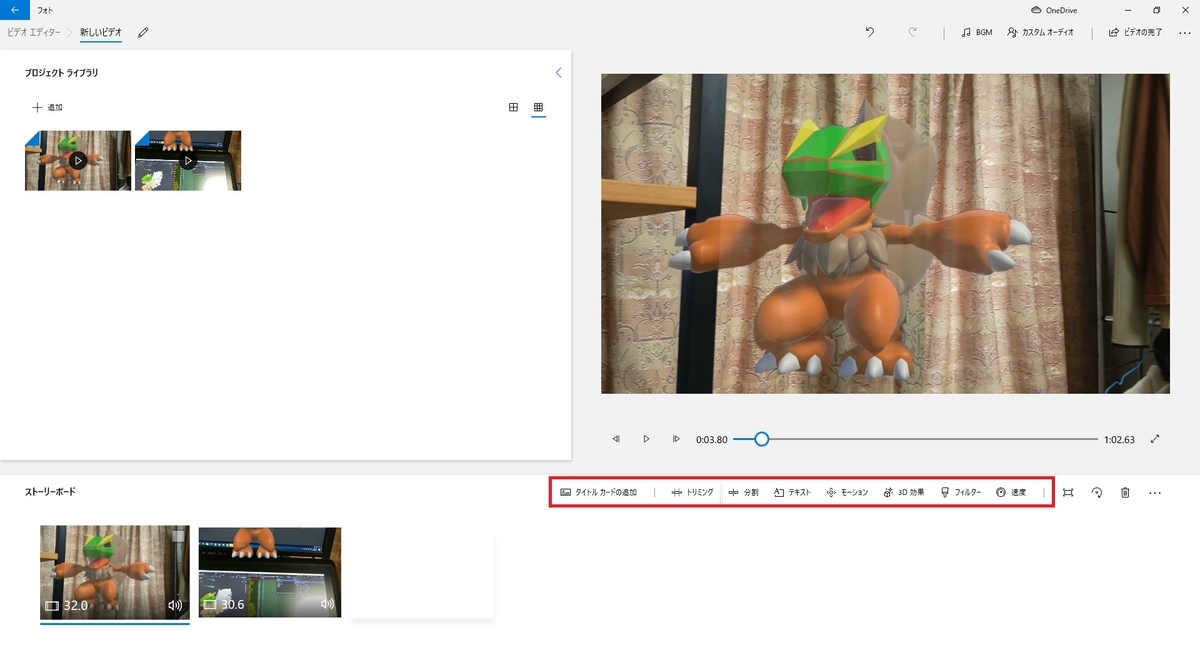Image resolution: width=1200 pixels, height=650 pixels.
Task: Open the トリミング trim tool
Action: [x=692, y=492]
